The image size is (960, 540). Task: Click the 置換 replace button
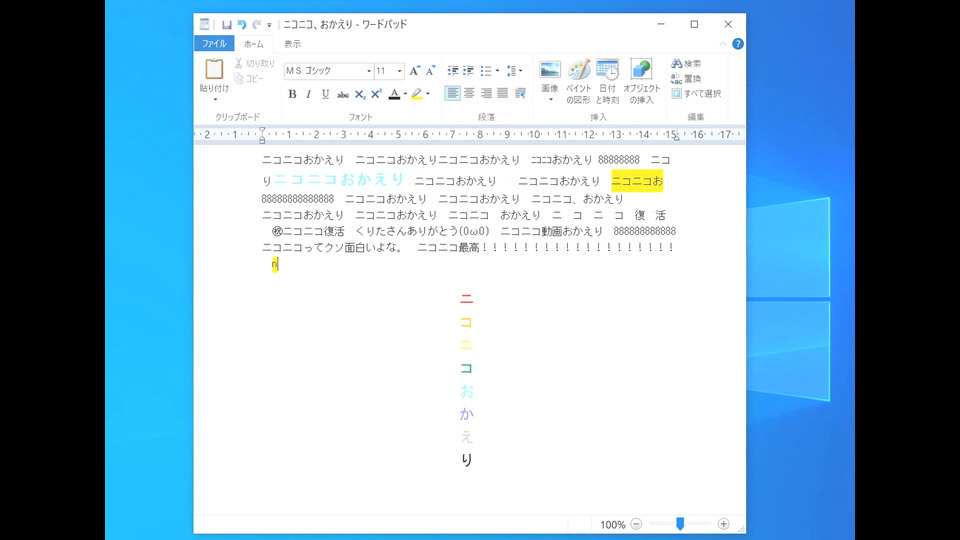point(686,78)
